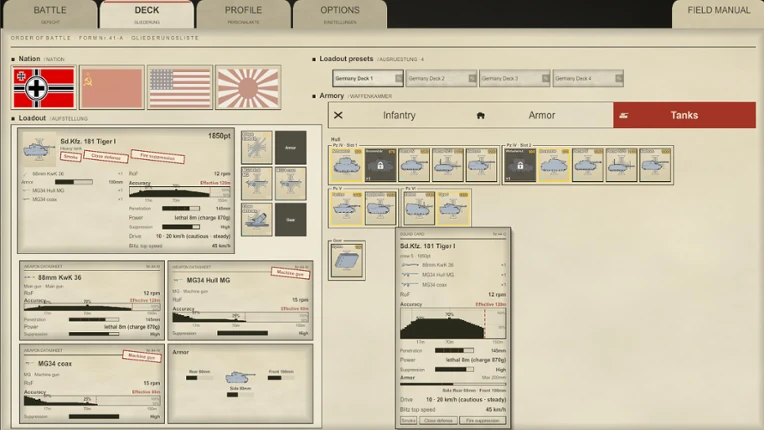Click the MG34 coax datasheet title
The image size is (764, 430).
(55, 364)
